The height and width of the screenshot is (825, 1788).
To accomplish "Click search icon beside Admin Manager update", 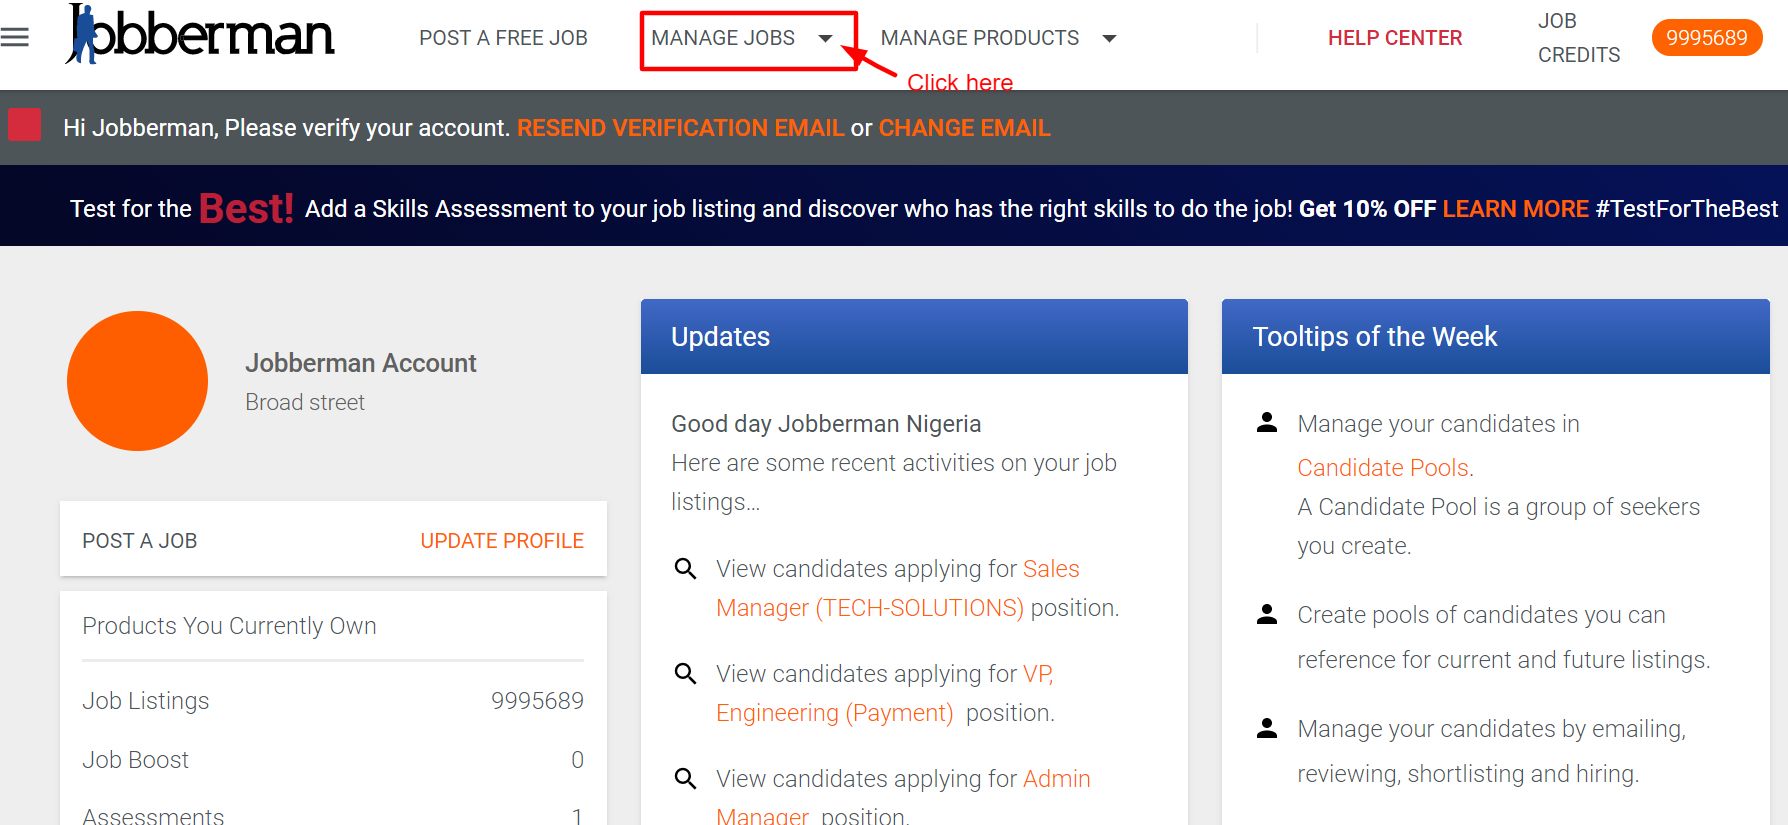I will coord(685,778).
